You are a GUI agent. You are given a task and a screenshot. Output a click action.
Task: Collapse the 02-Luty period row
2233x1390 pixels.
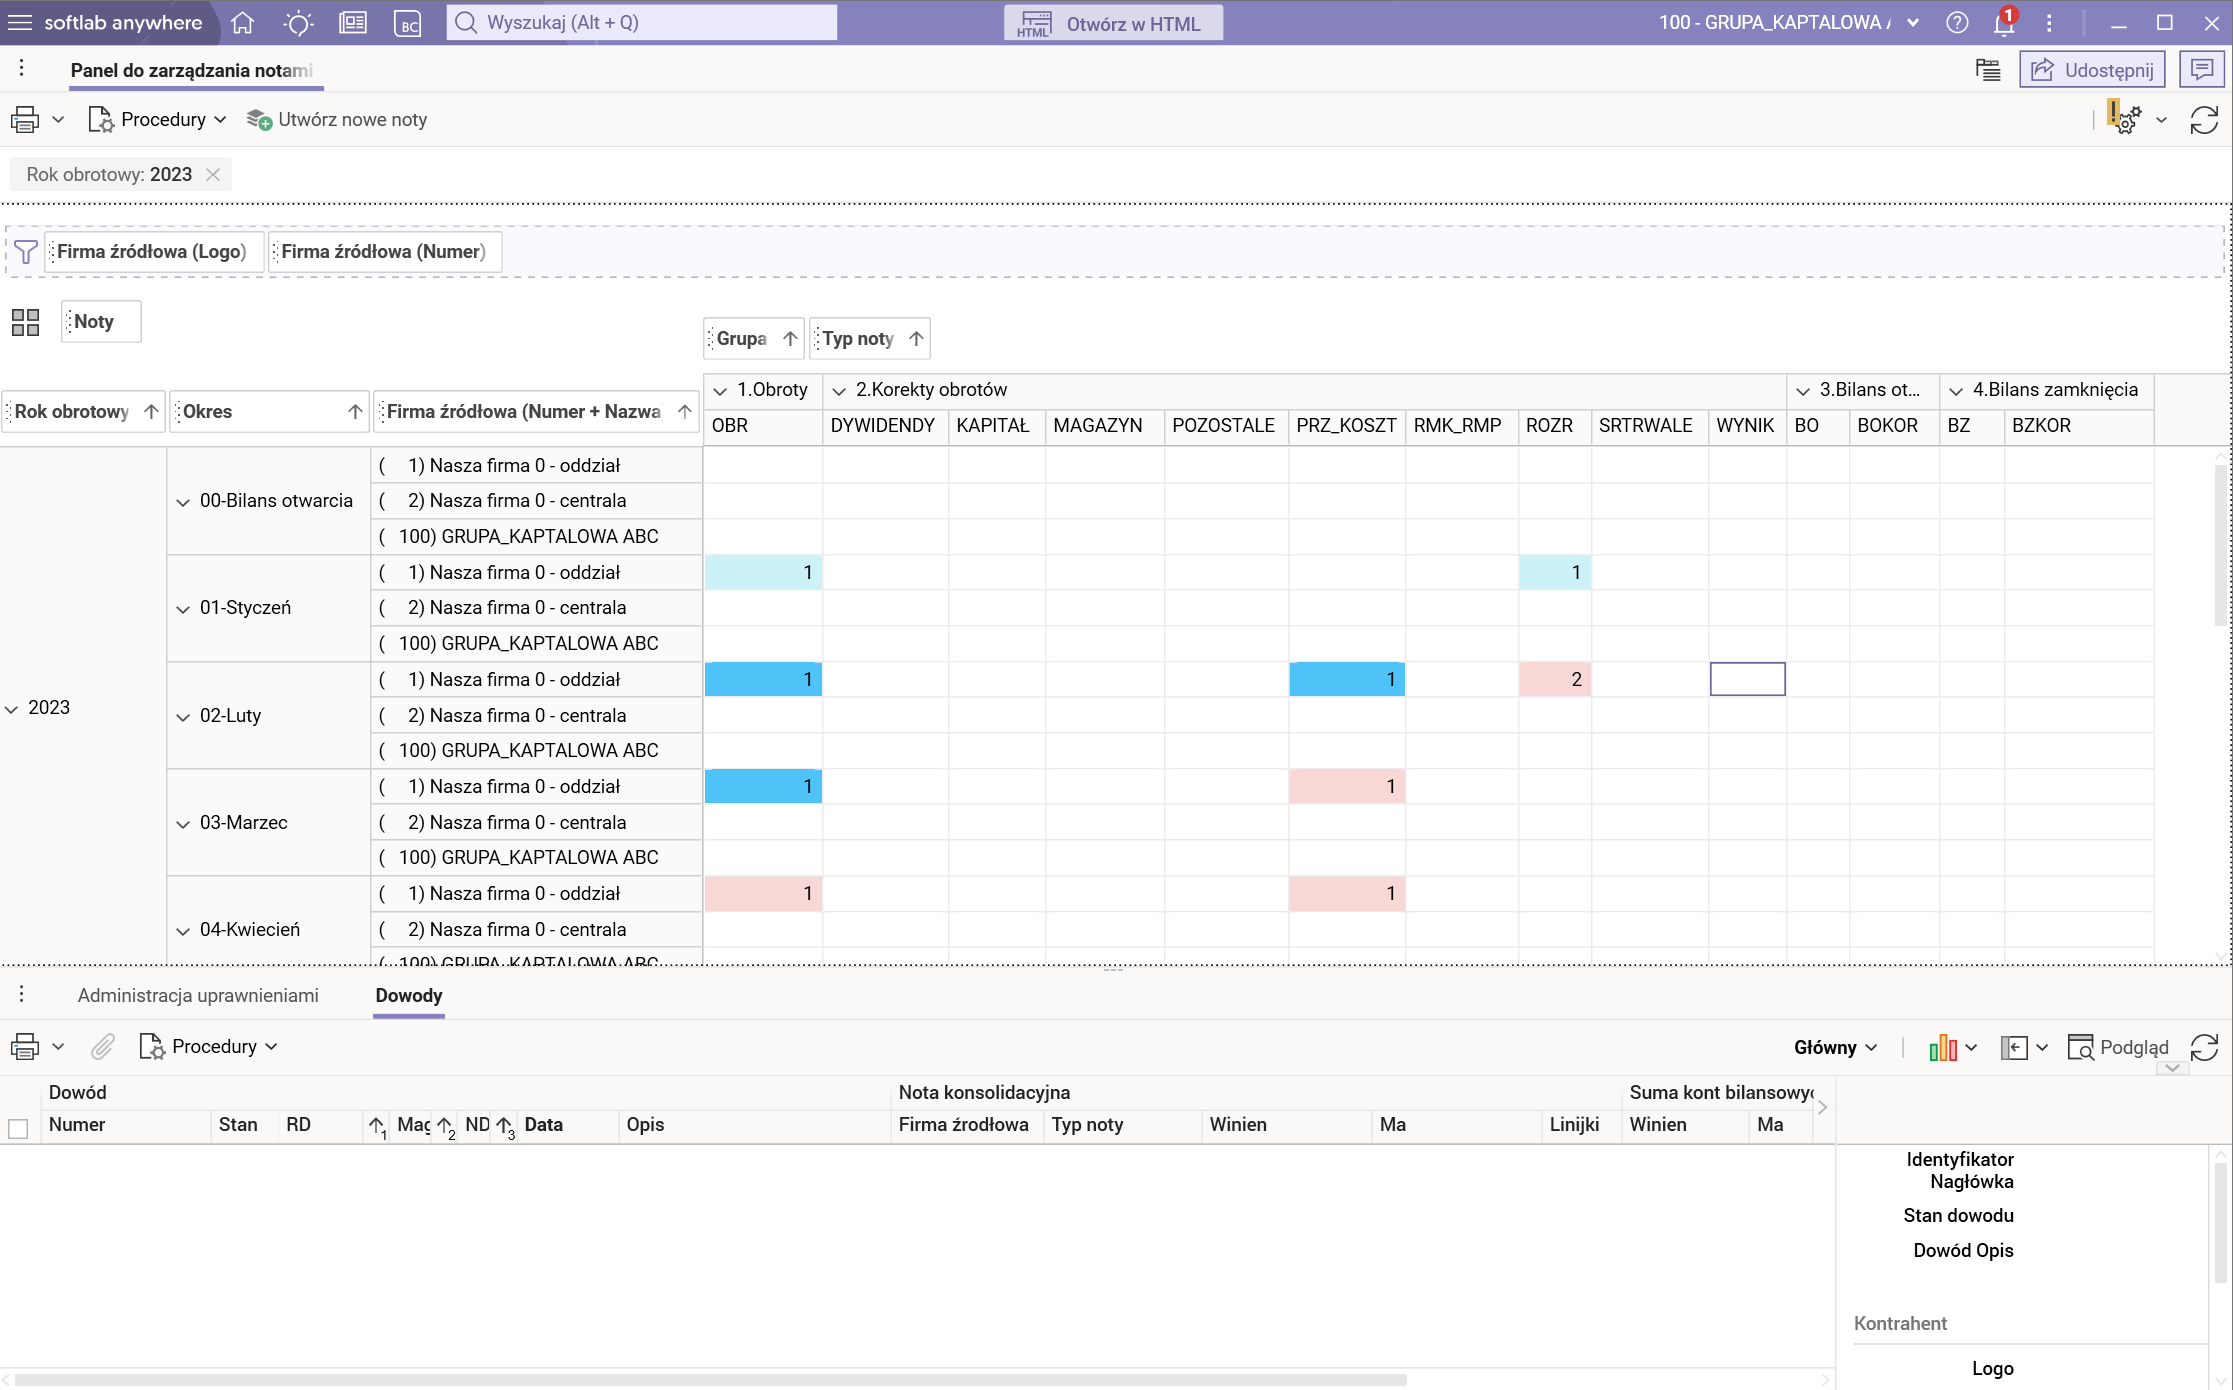pos(183,717)
